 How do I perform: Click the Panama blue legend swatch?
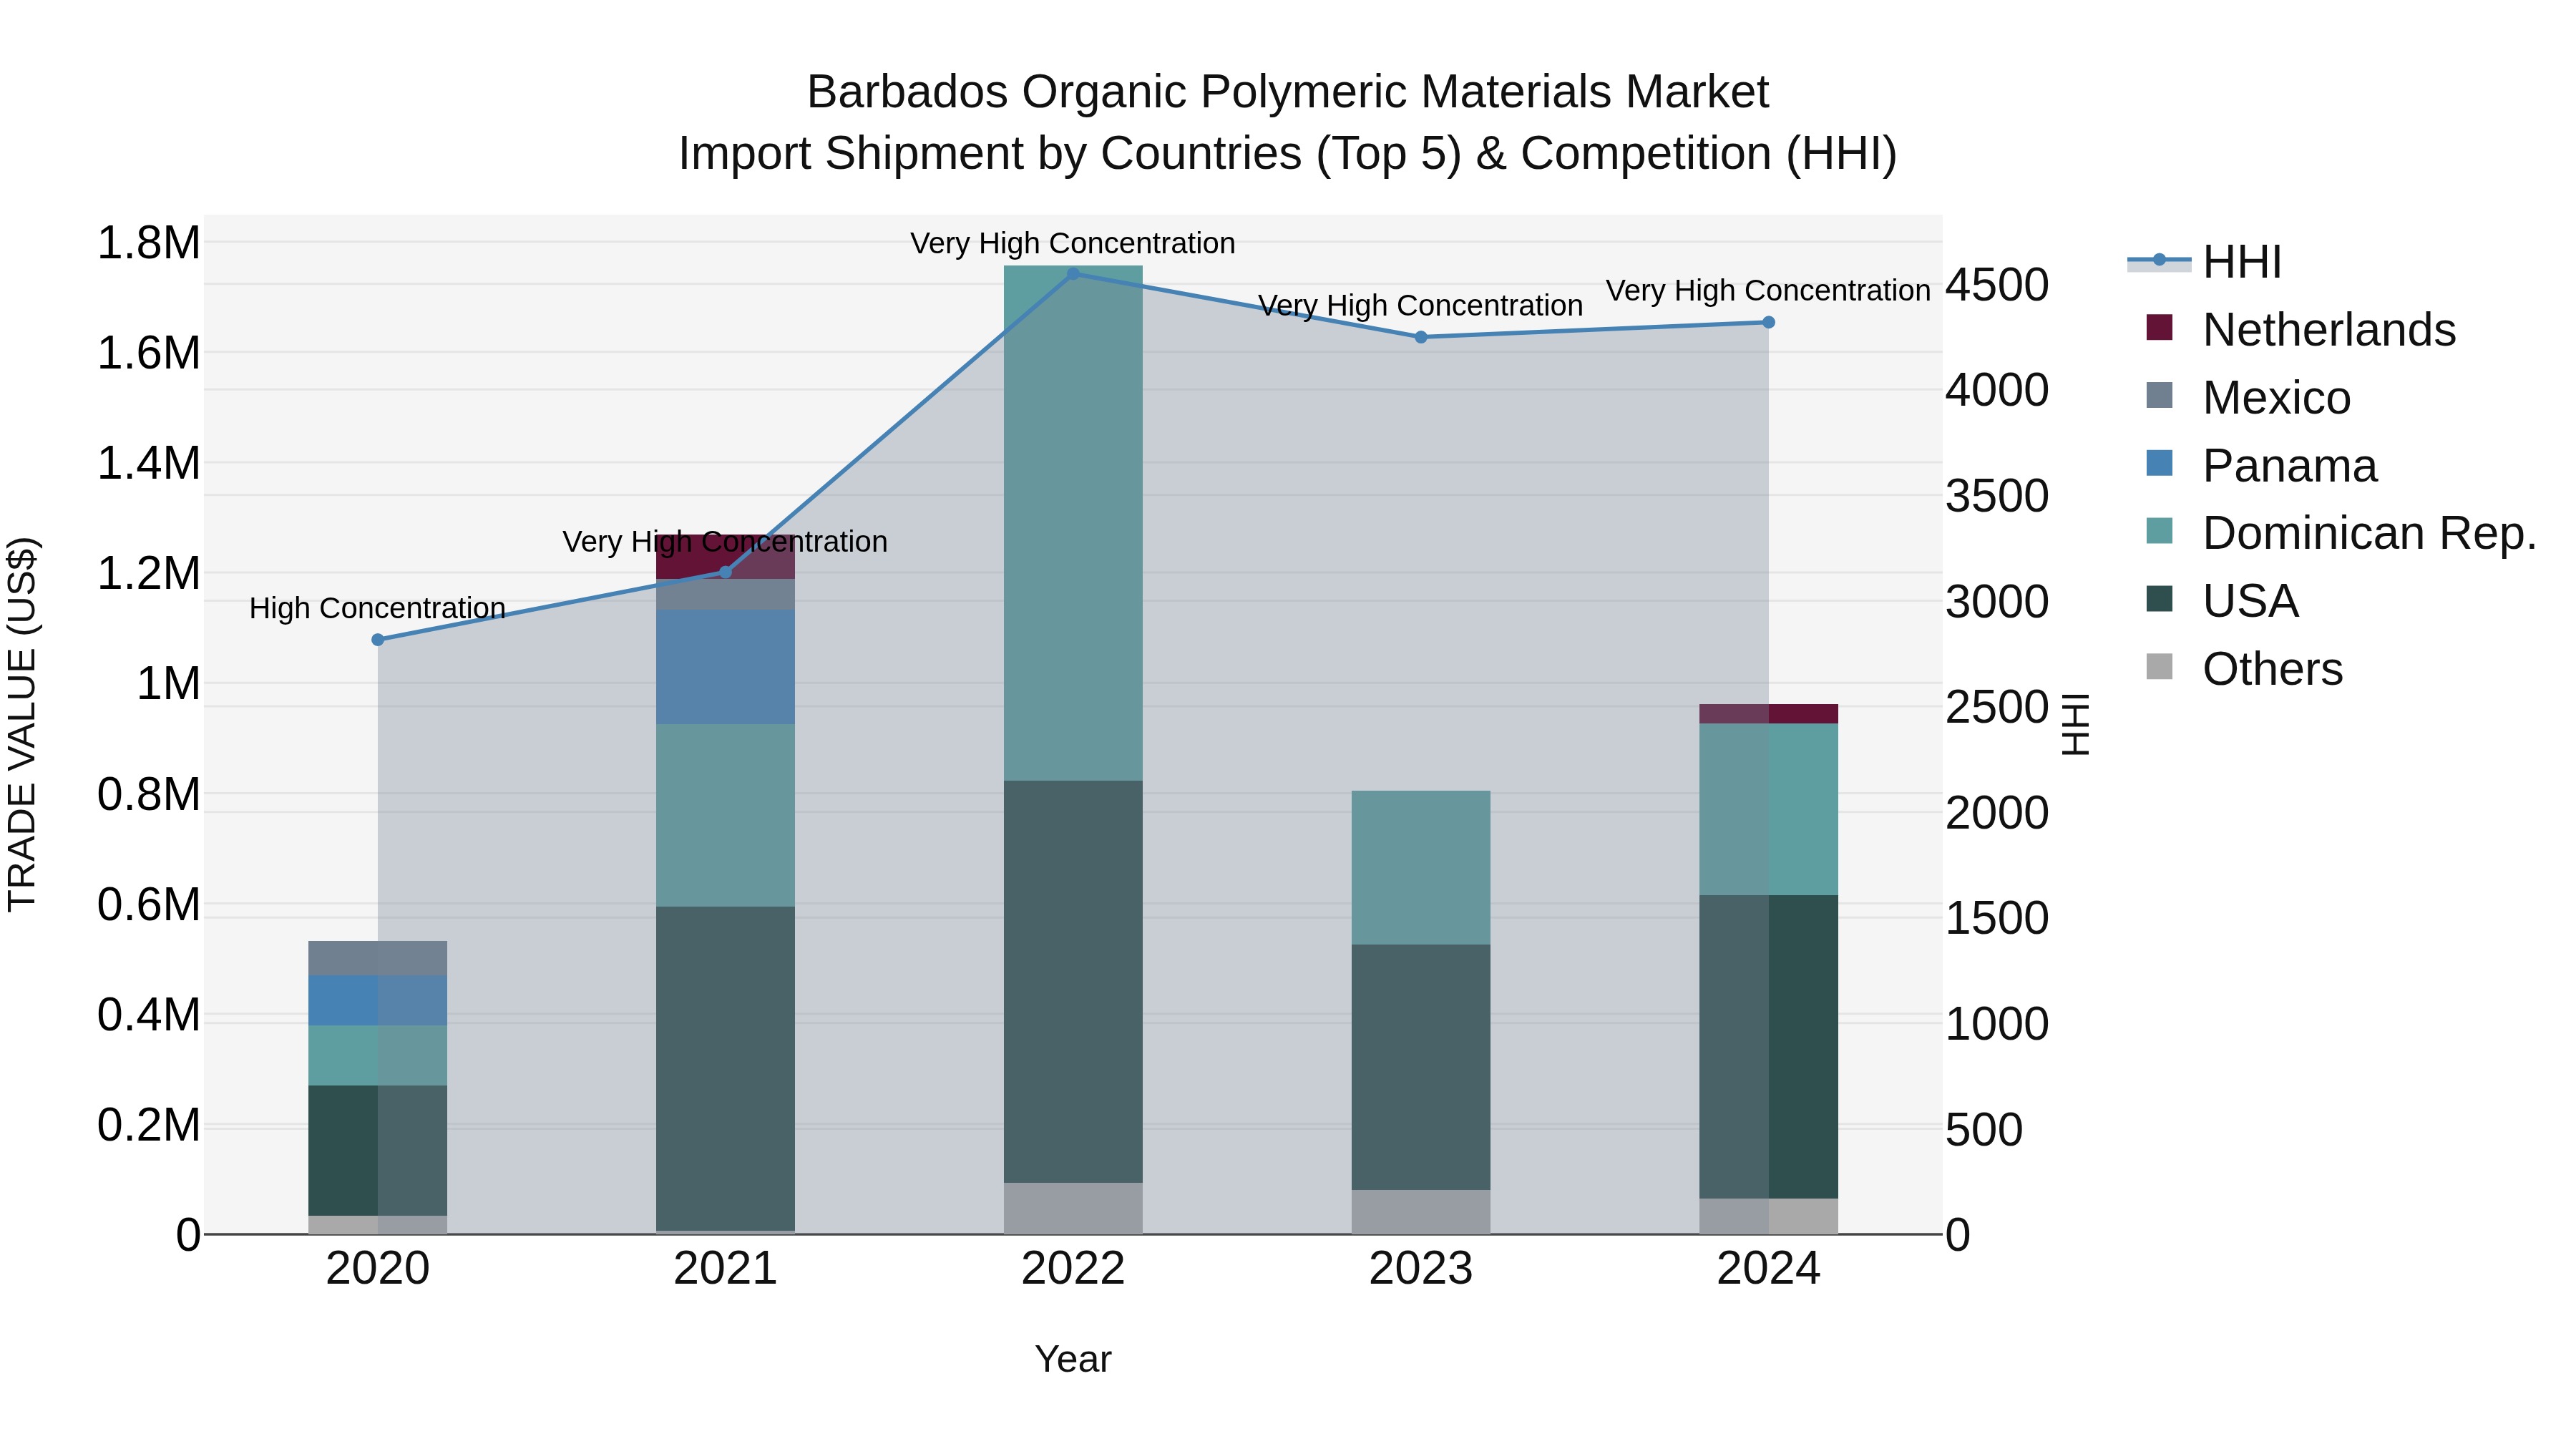tap(2160, 463)
